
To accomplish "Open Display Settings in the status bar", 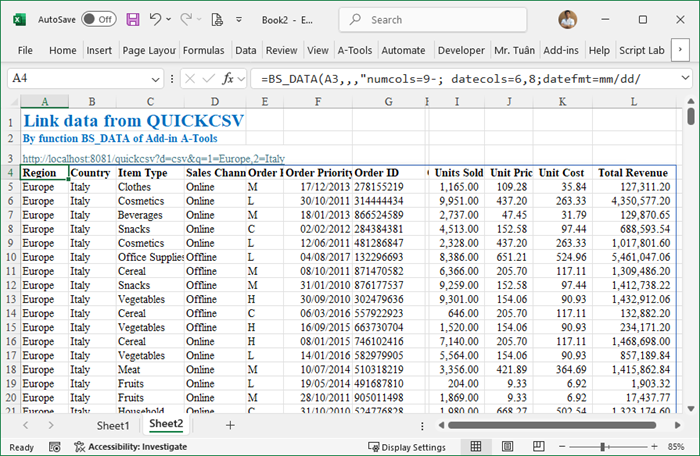I will coord(407,447).
